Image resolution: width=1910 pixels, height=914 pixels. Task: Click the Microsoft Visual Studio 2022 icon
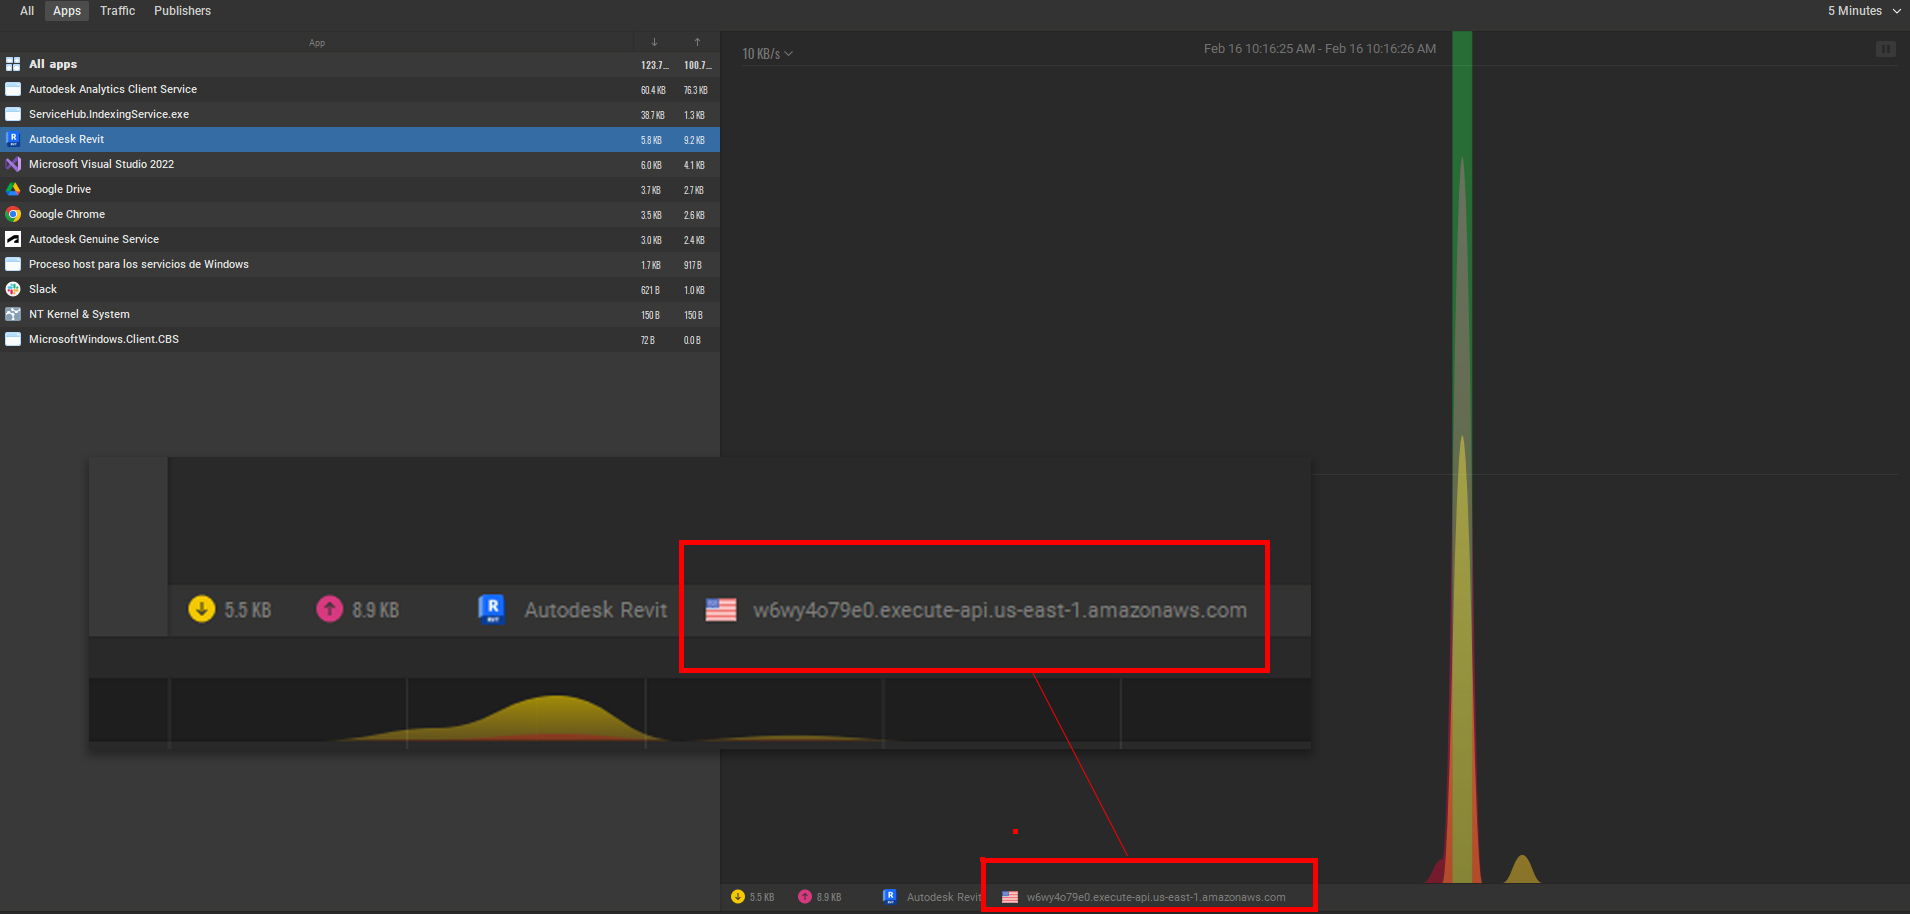pyautogui.click(x=13, y=164)
